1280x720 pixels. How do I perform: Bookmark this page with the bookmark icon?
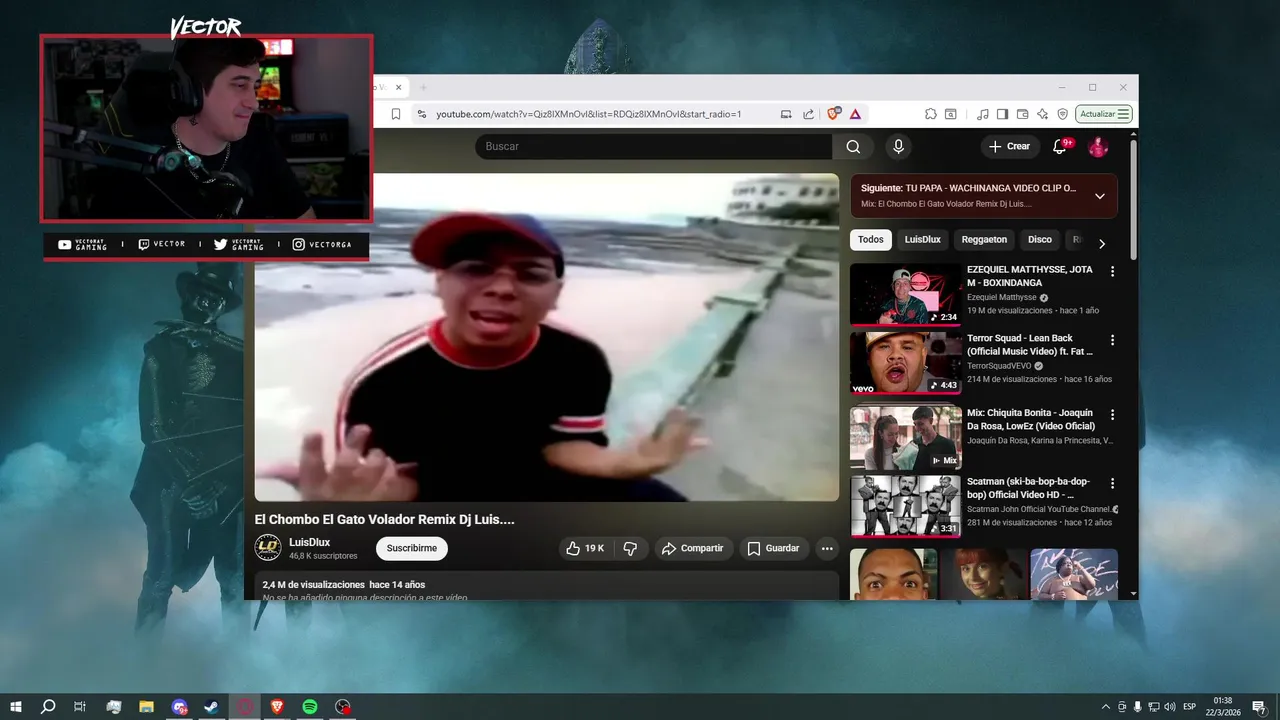click(396, 114)
